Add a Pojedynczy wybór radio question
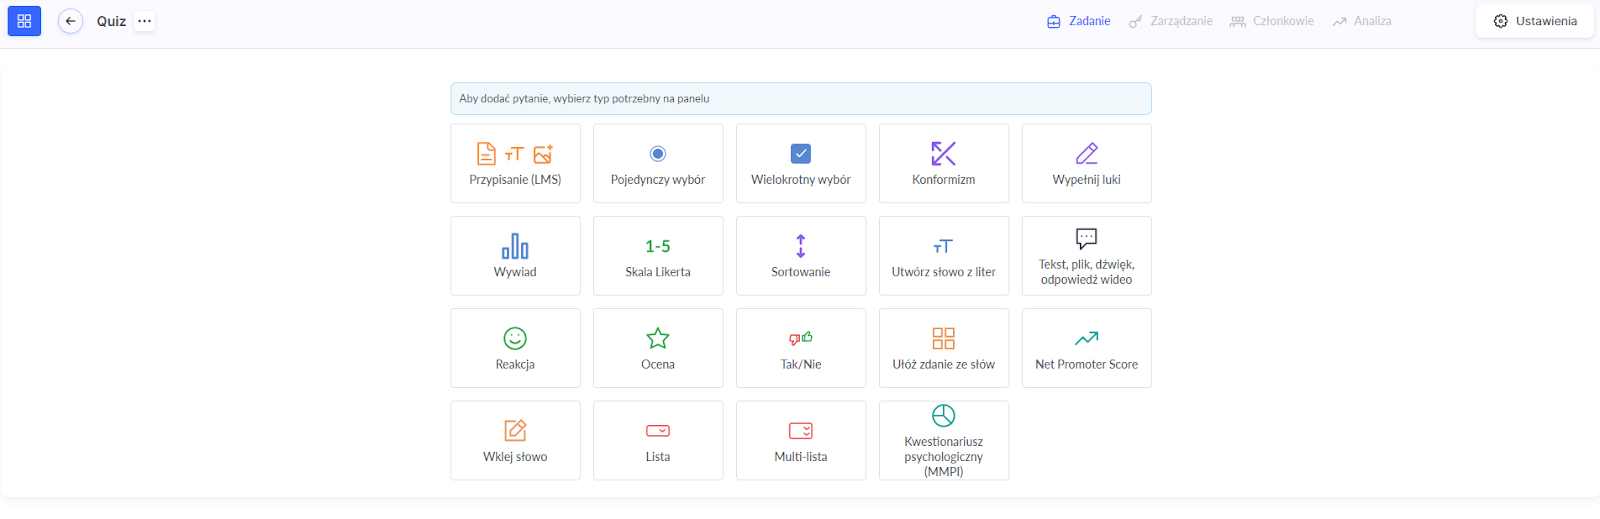The height and width of the screenshot is (519, 1600). pos(658,163)
